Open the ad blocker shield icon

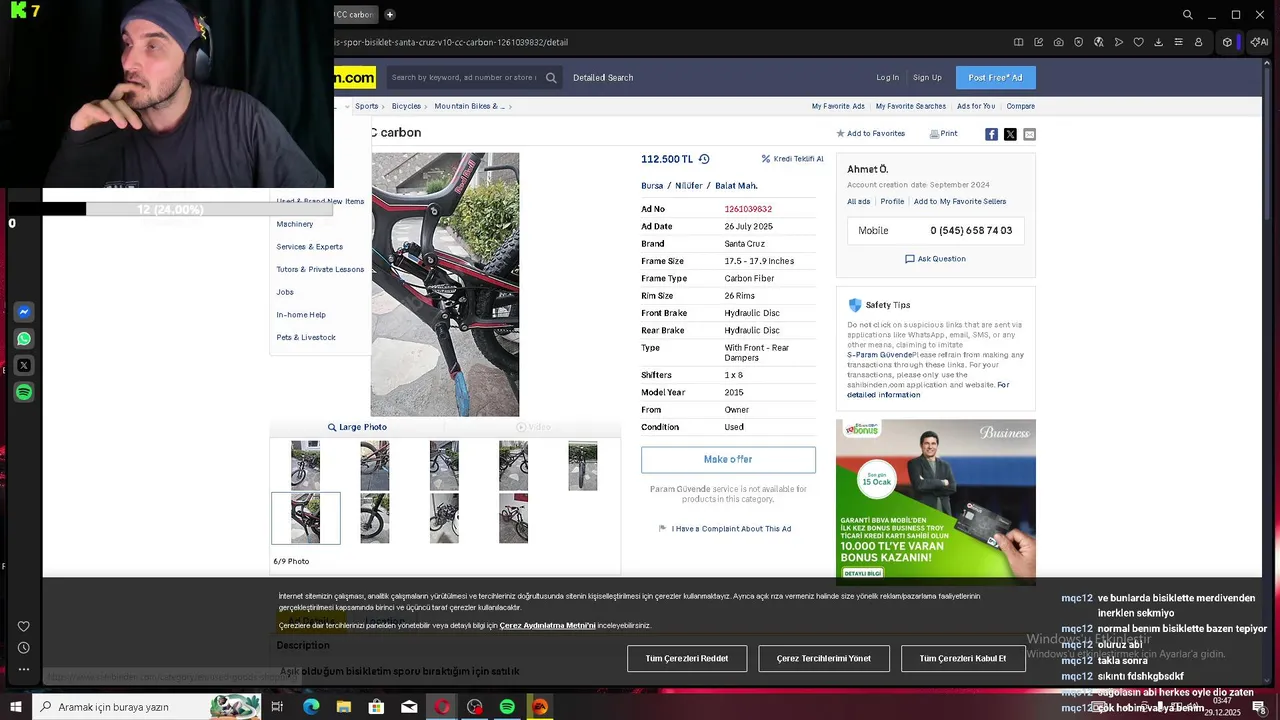pos(1079,42)
